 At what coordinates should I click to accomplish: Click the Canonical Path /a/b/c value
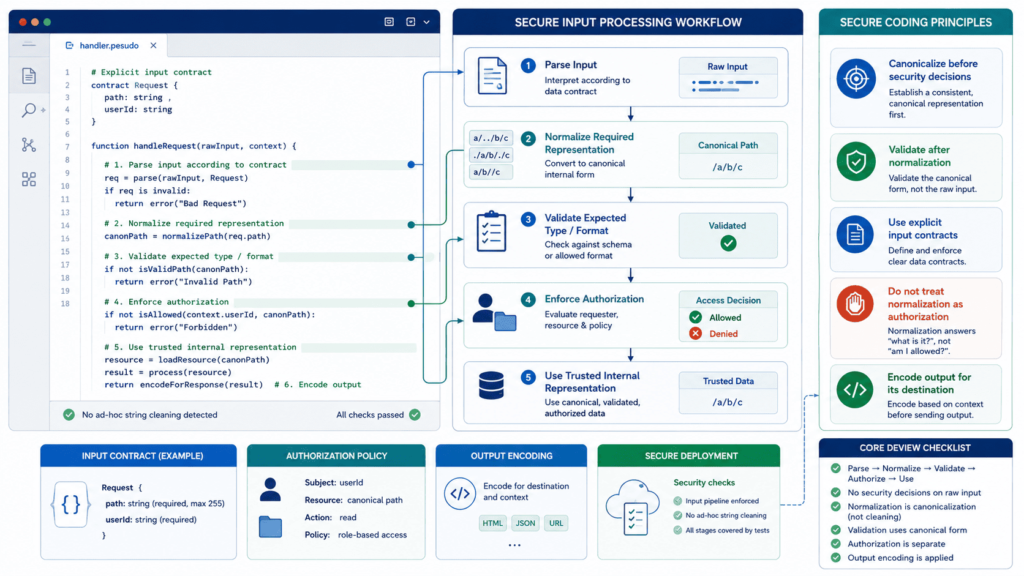click(x=728, y=167)
